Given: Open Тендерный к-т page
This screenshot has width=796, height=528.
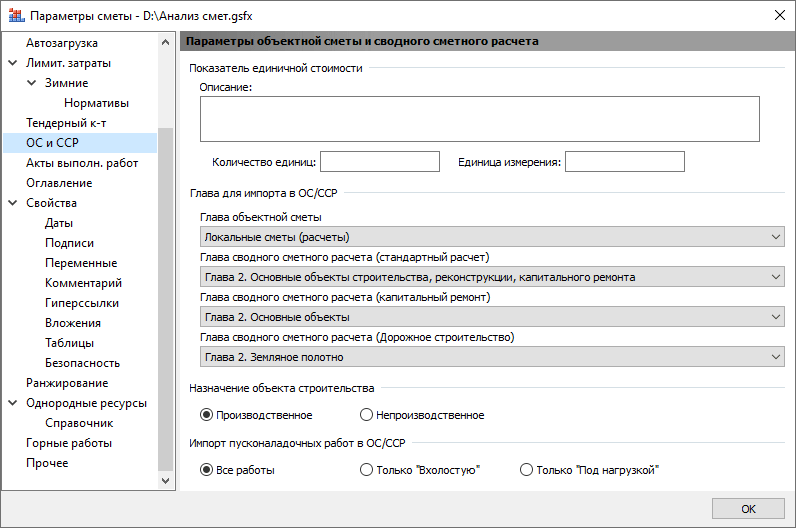Looking at the screenshot, I should tap(66, 123).
